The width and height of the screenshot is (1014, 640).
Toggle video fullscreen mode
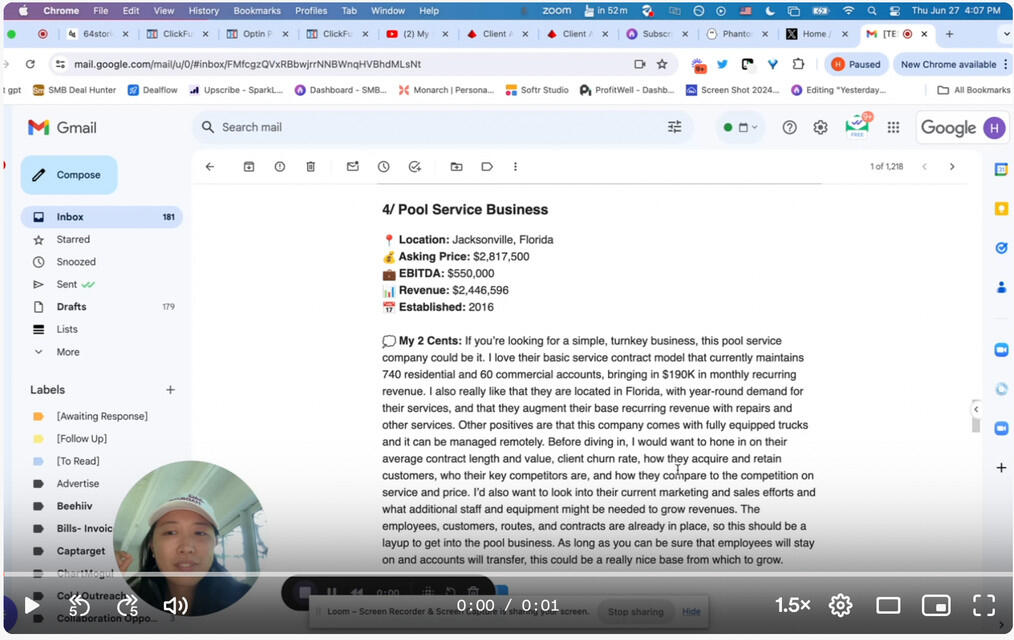pos(984,605)
